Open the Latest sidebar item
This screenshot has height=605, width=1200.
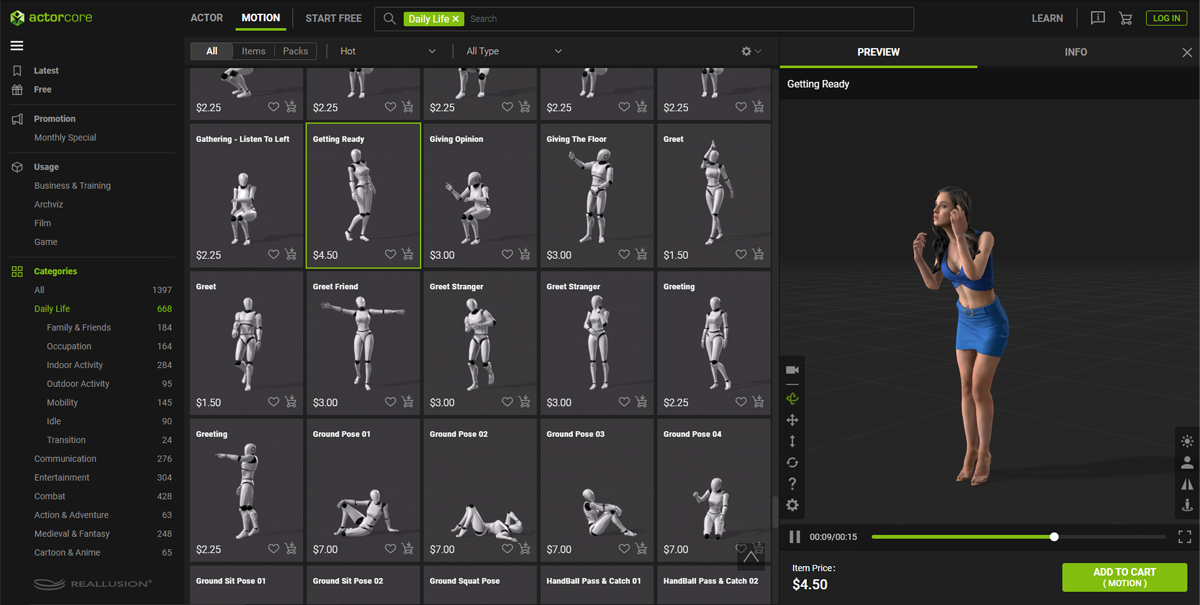tap(46, 71)
